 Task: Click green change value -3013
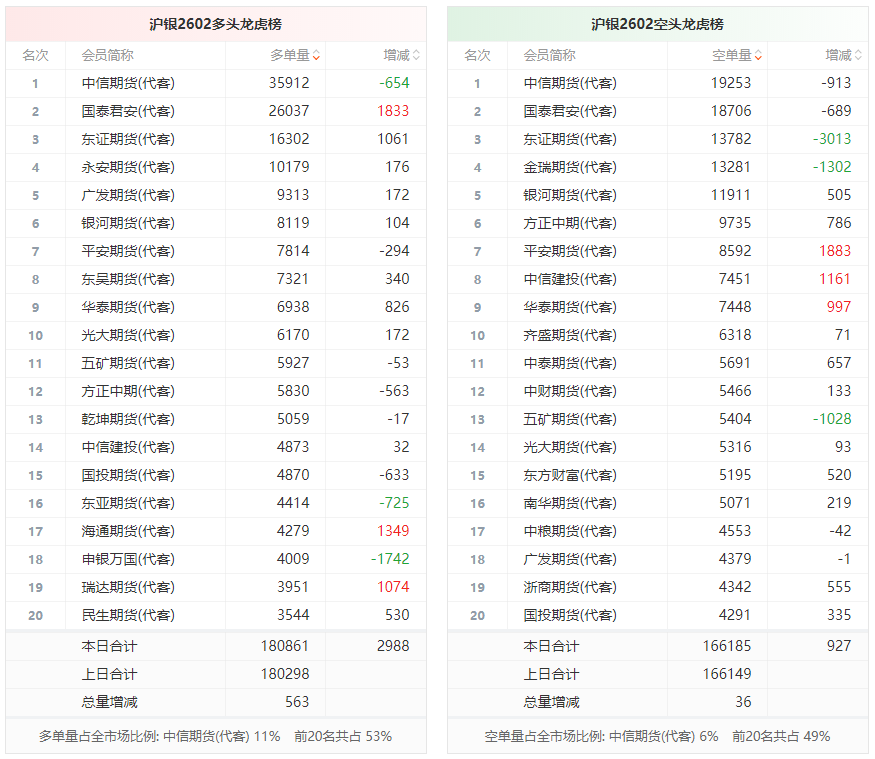click(833, 139)
